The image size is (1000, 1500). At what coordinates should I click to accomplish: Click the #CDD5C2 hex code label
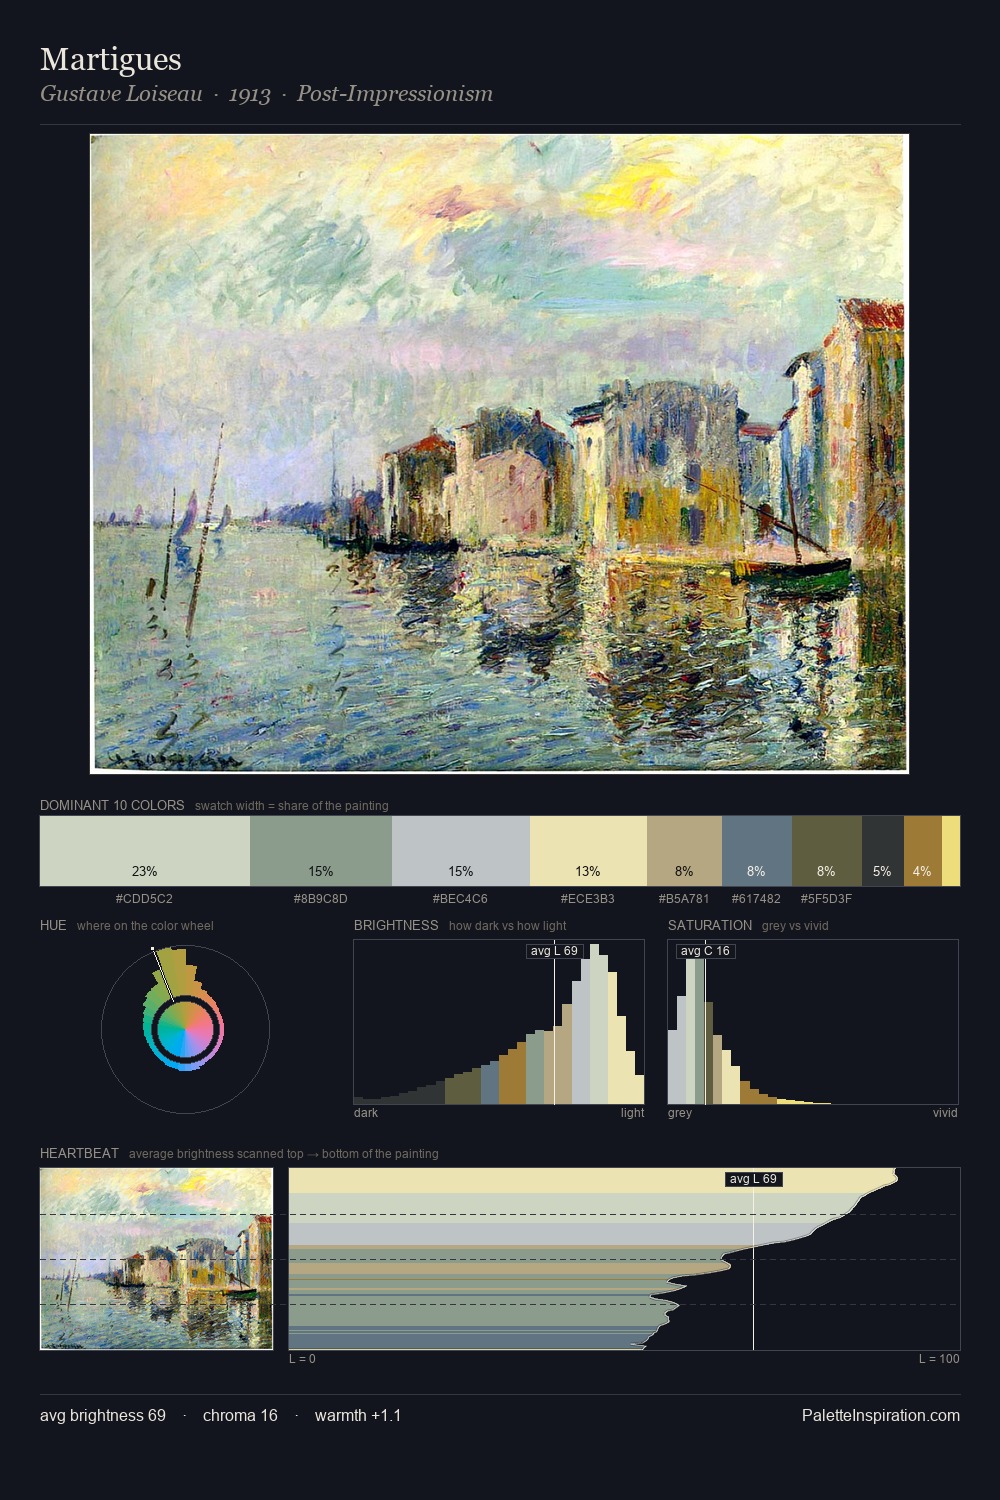(144, 899)
